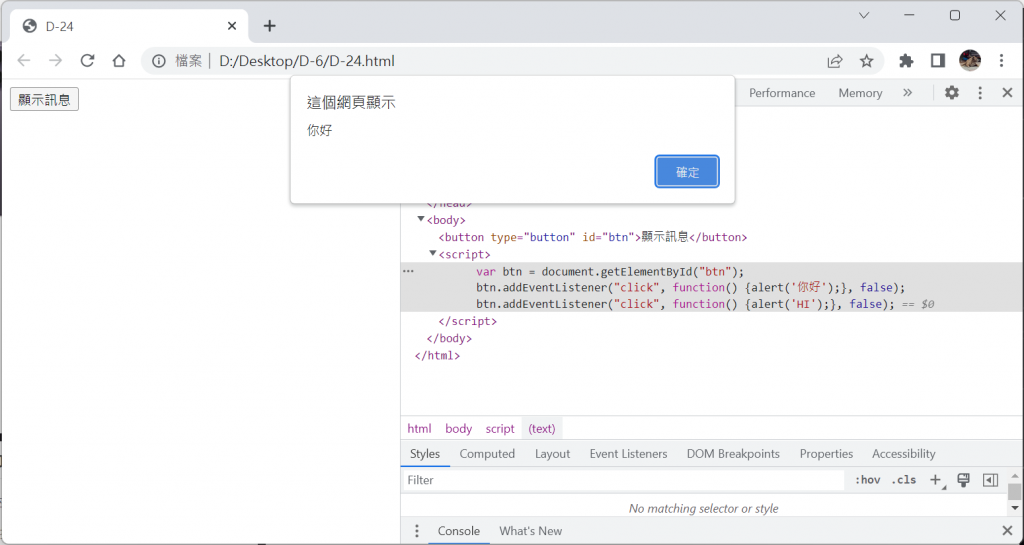Screen dimensions: 1024x545
Task: Open the Event Listeners pane tab
Action: click(x=628, y=454)
